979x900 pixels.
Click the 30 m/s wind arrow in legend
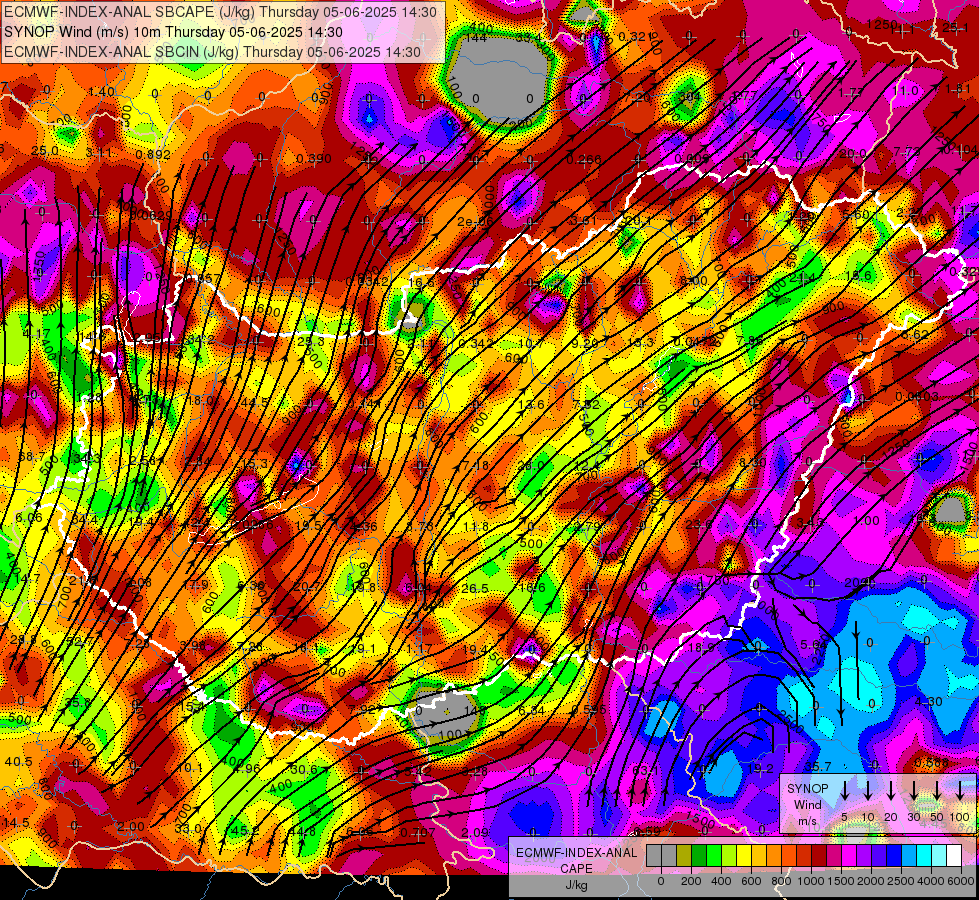[x=914, y=791]
